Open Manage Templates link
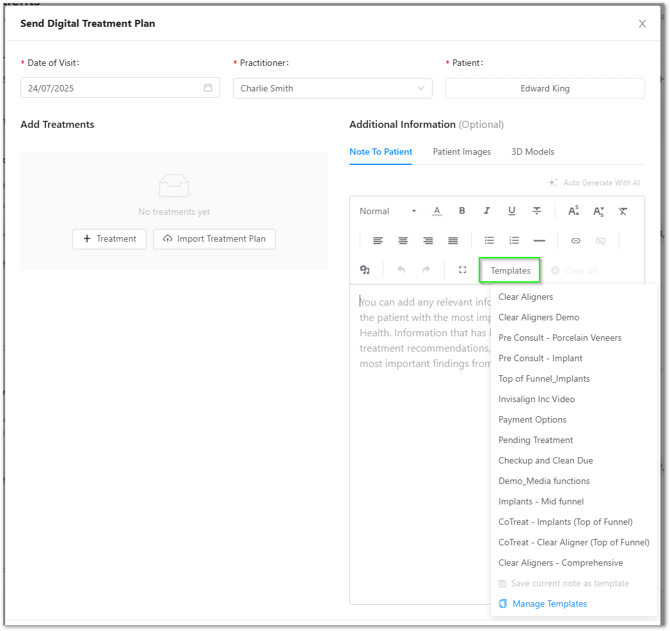Screen dimensions: 670x631 [x=549, y=604]
